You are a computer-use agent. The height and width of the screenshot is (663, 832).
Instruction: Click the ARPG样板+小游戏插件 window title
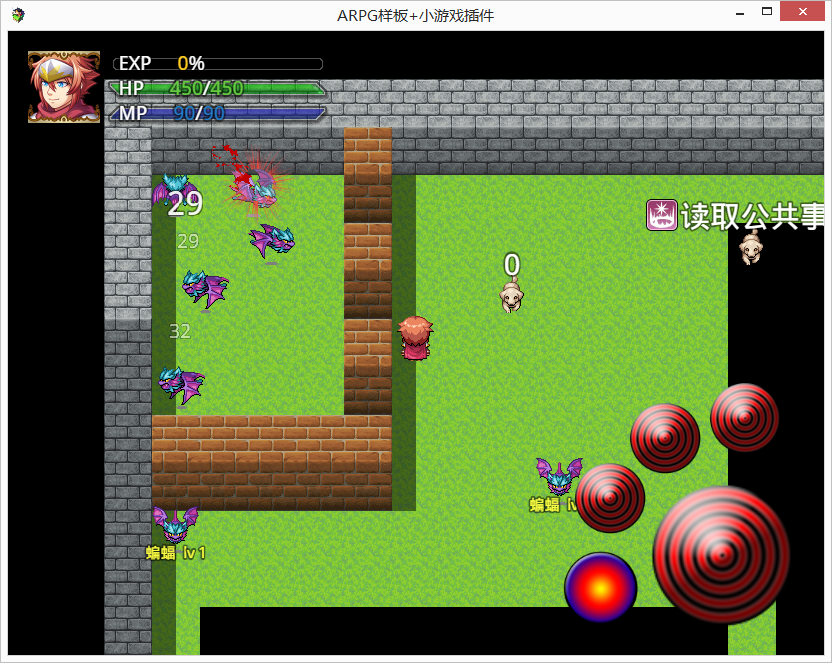point(415,15)
